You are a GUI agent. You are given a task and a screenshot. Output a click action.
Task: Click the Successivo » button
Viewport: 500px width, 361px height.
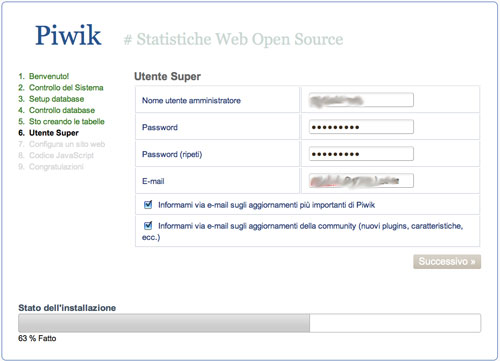click(447, 262)
